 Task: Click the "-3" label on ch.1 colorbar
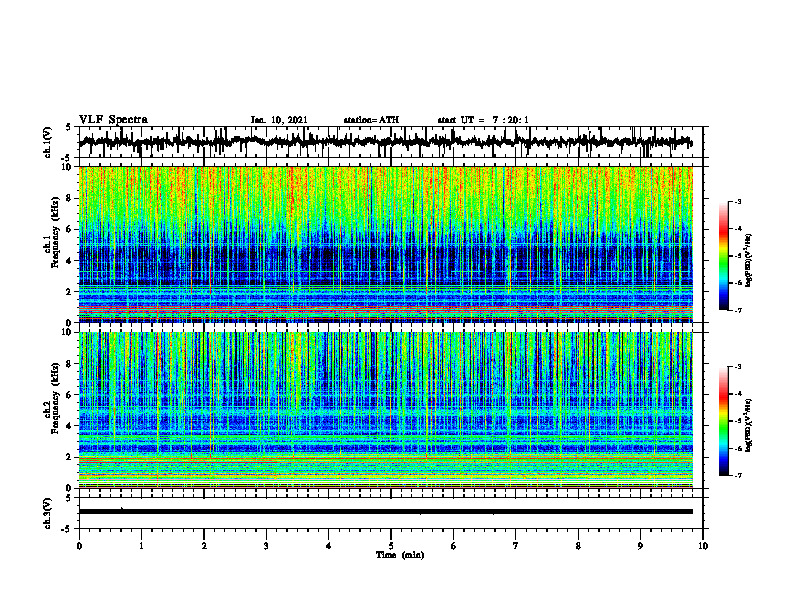pos(738,202)
